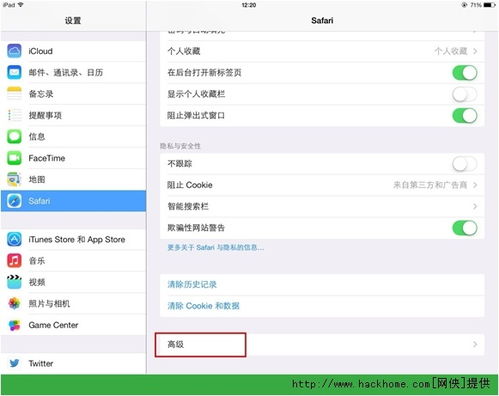This screenshot has width=499, height=396.
Task: Tap 设置 title in sidebar header
Action: [73, 20]
